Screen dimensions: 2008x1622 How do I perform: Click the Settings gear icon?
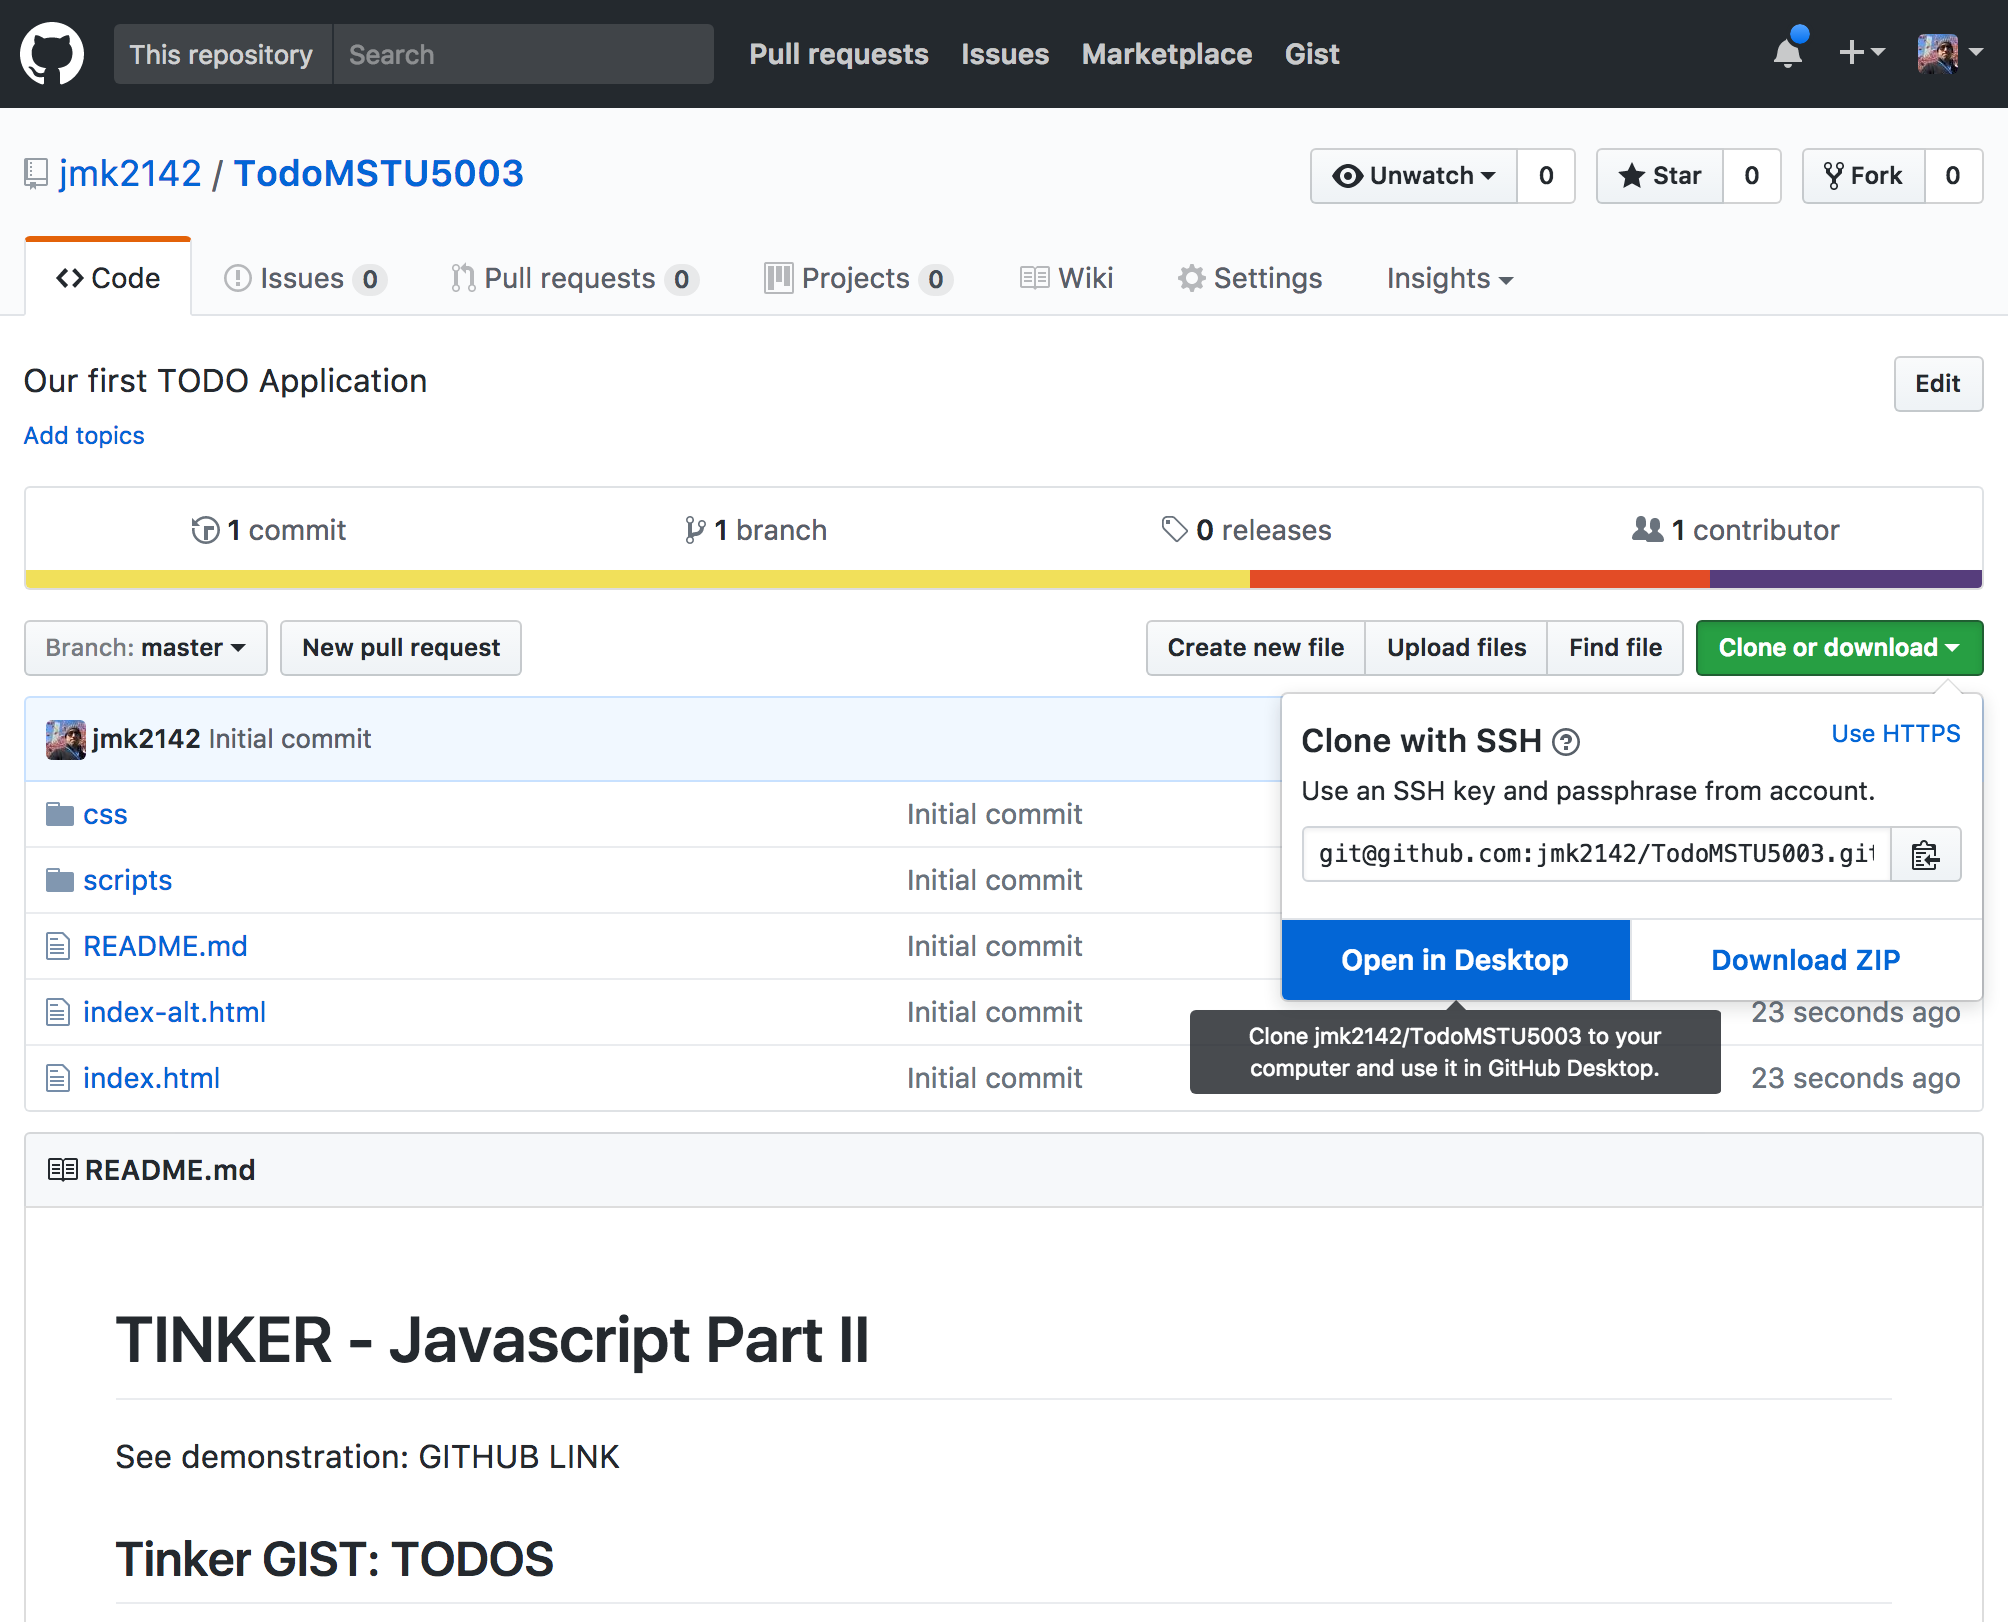tap(1191, 278)
